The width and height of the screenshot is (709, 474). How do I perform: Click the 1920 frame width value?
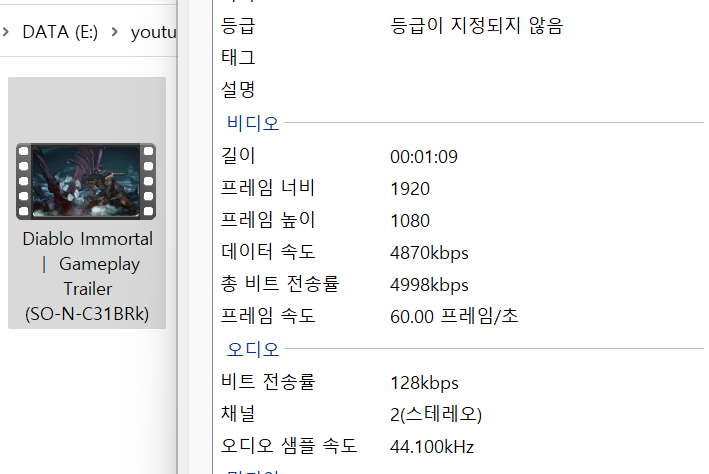coord(410,189)
